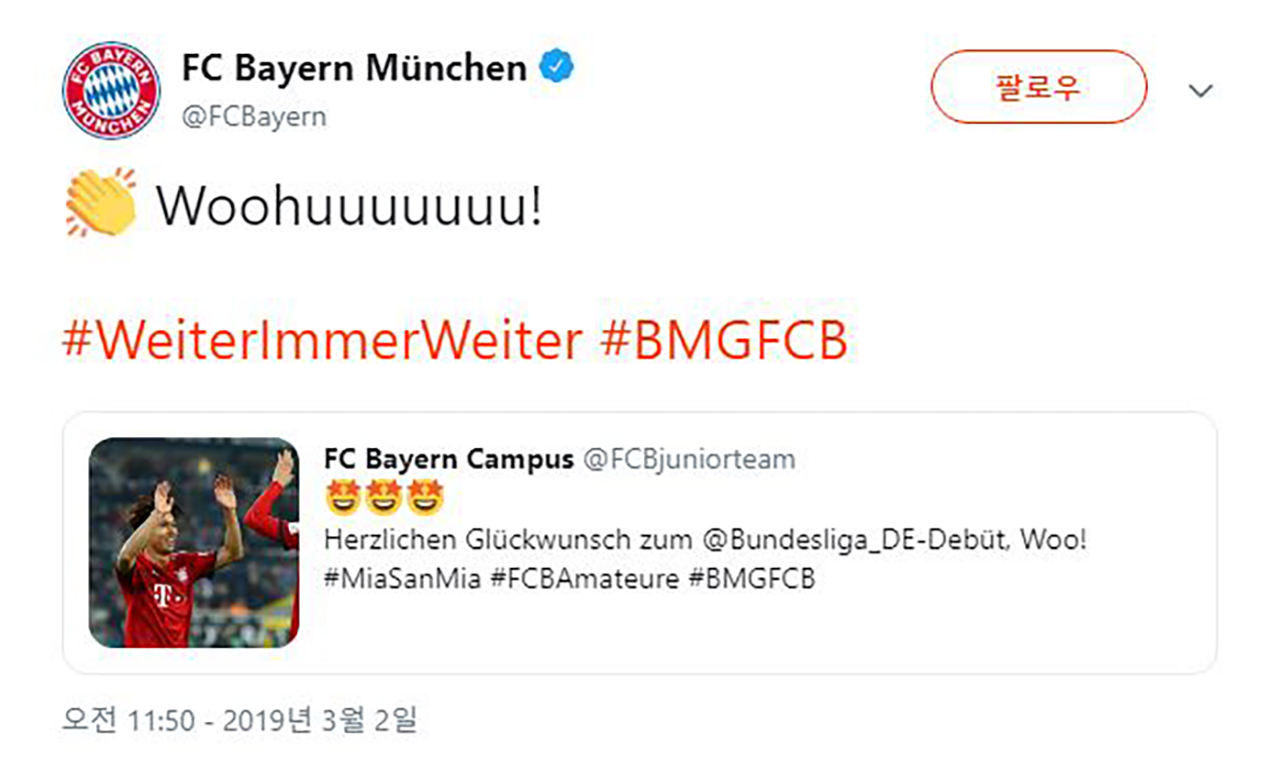The width and height of the screenshot is (1280, 766).
Task: Click the FC Bayern München club logo avatar
Action: [111, 90]
